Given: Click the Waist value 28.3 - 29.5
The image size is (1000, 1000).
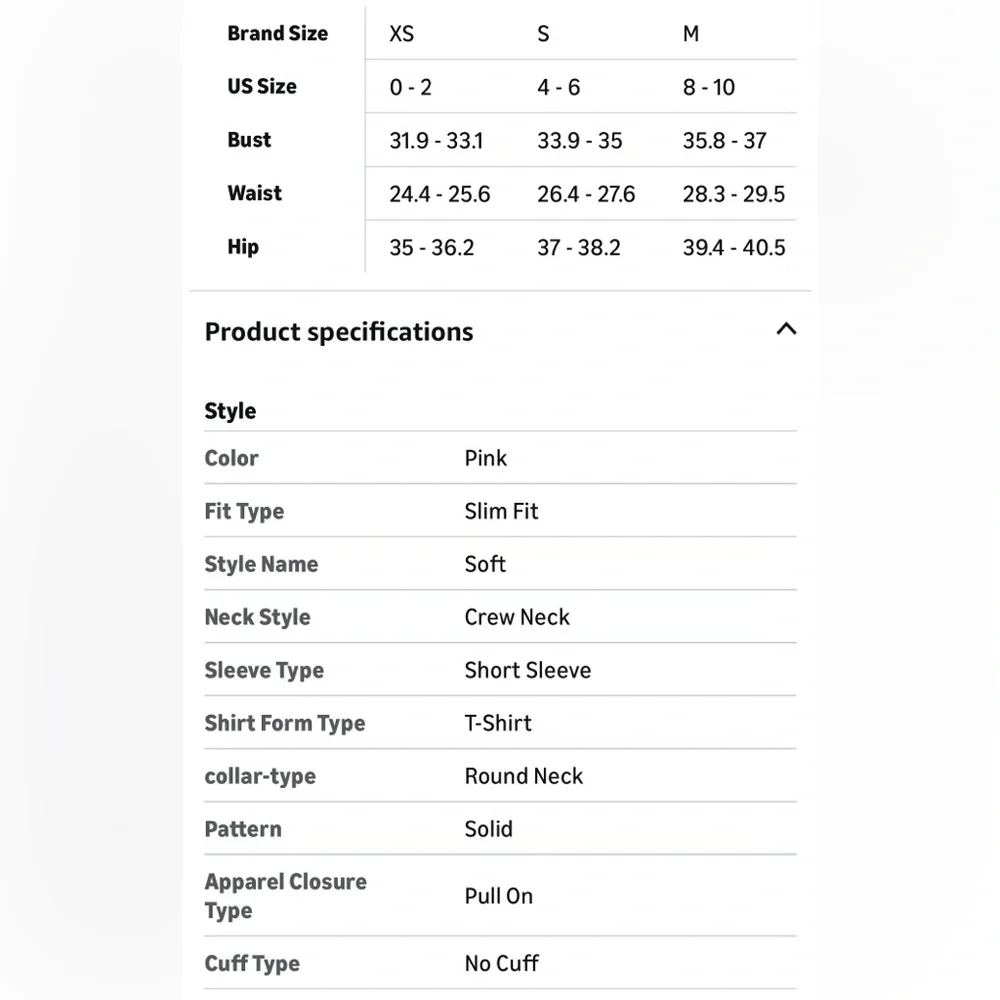Looking at the screenshot, I should click(x=734, y=194).
